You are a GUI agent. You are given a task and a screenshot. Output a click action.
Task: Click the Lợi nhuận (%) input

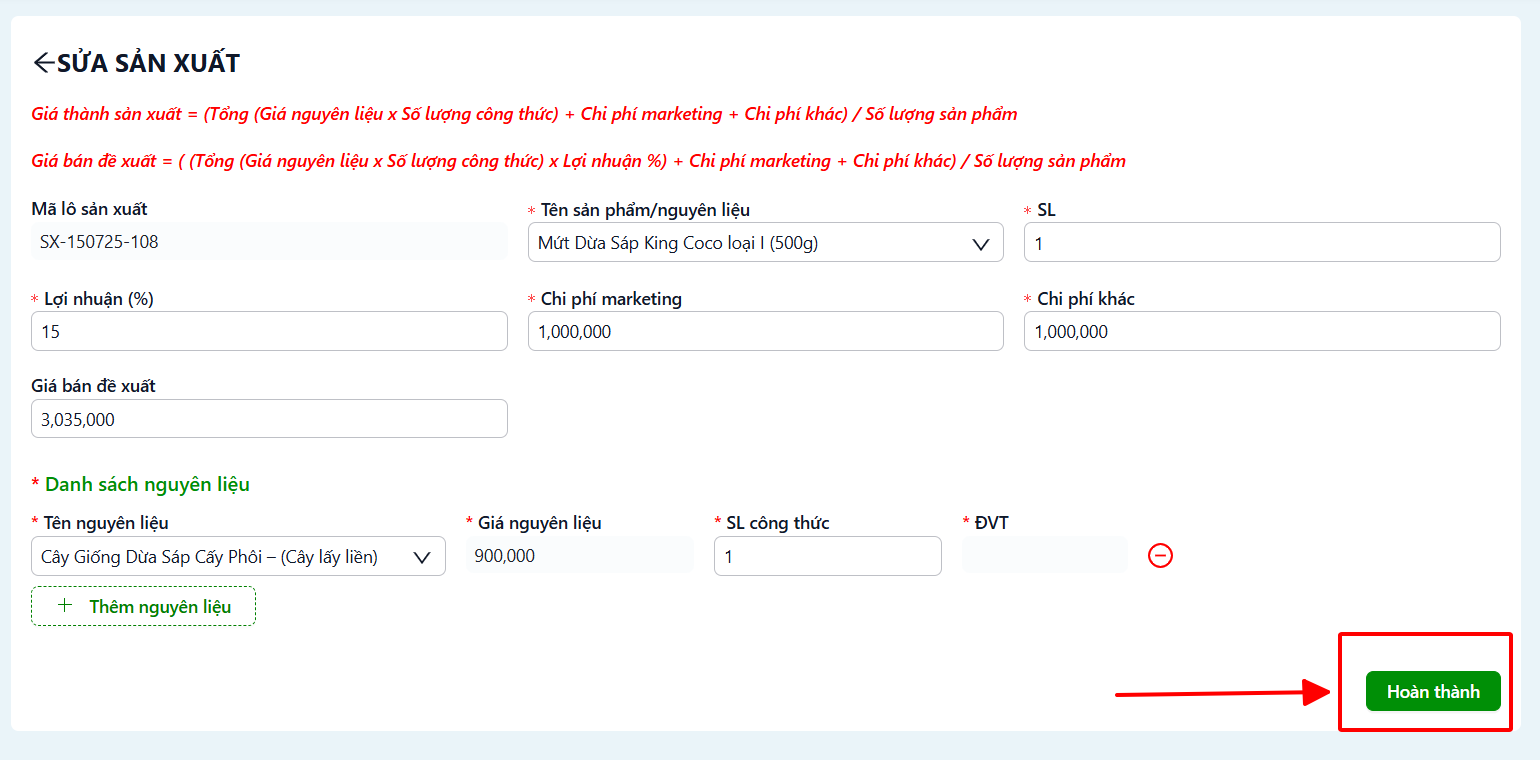[269, 331]
